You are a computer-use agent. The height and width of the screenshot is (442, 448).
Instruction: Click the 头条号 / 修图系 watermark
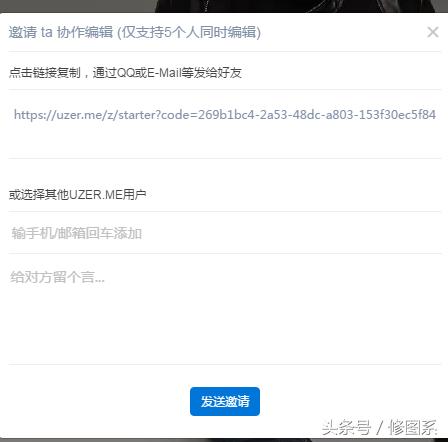380,428
